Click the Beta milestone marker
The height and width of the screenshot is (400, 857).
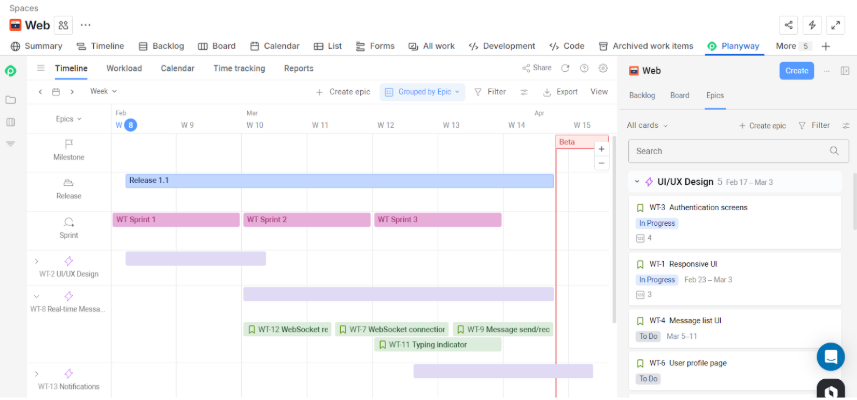pyautogui.click(x=582, y=142)
